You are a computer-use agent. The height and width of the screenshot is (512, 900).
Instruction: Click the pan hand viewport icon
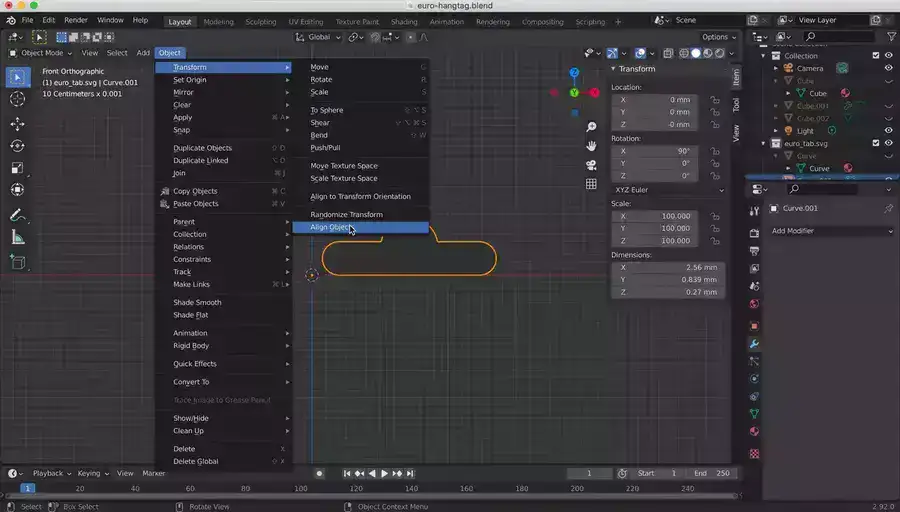[x=591, y=146]
